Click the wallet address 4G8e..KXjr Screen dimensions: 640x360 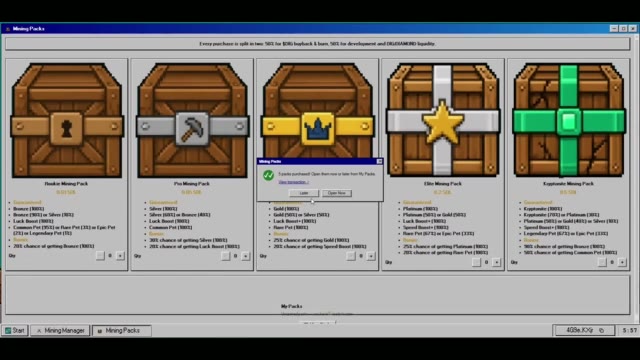580,330
